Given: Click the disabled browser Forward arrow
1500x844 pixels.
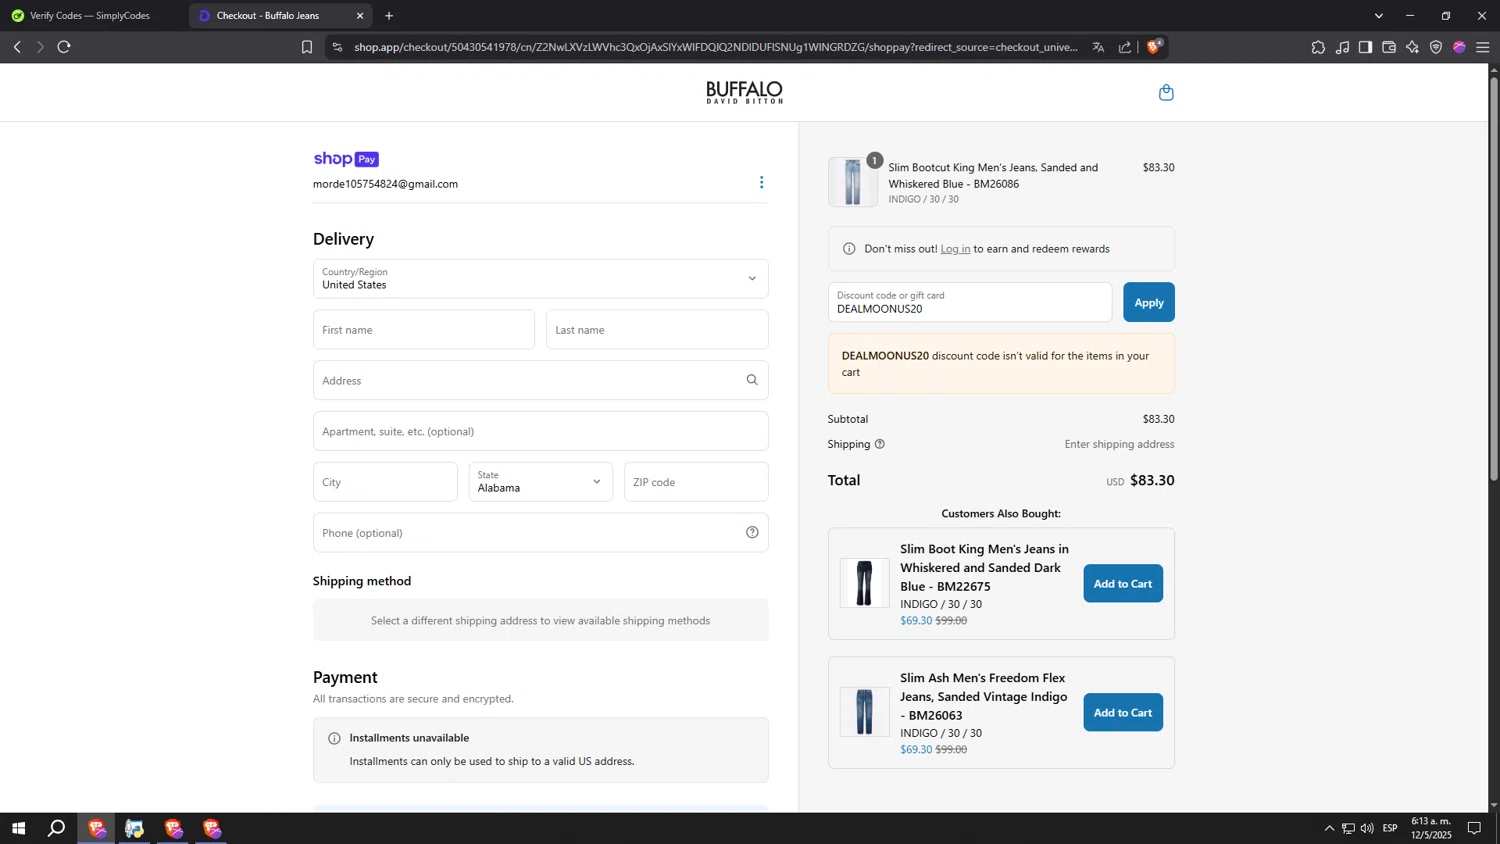Looking at the screenshot, I should tap(40, 47).
